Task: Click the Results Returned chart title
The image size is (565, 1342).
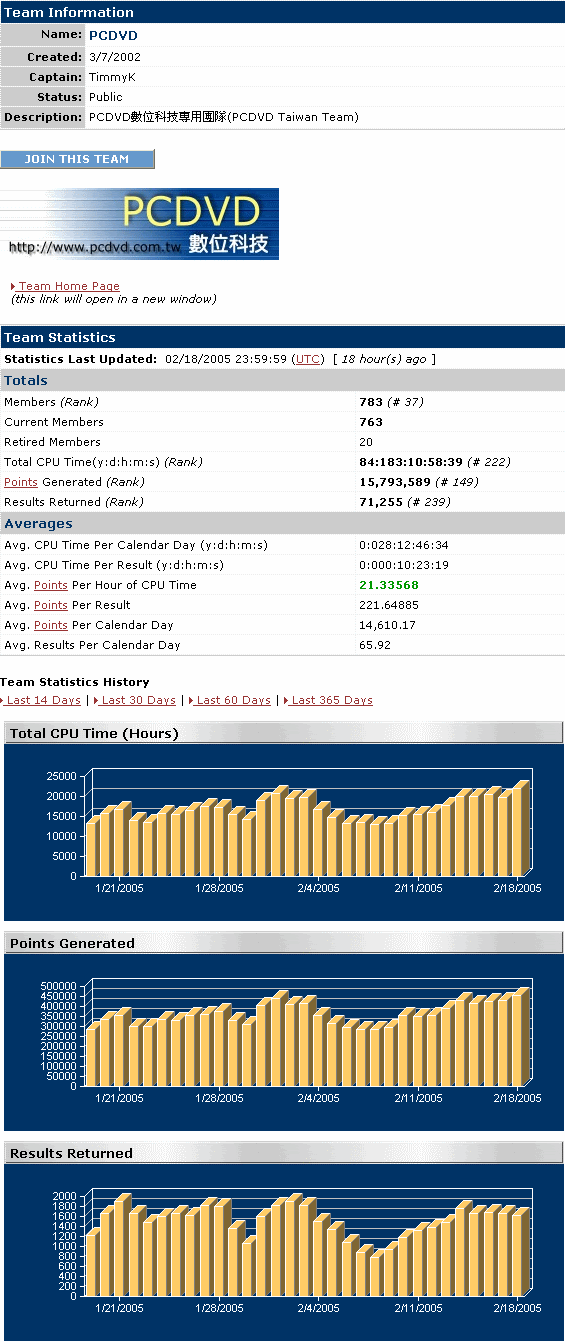Action: pyautogui.click(x=71, y=1153)
